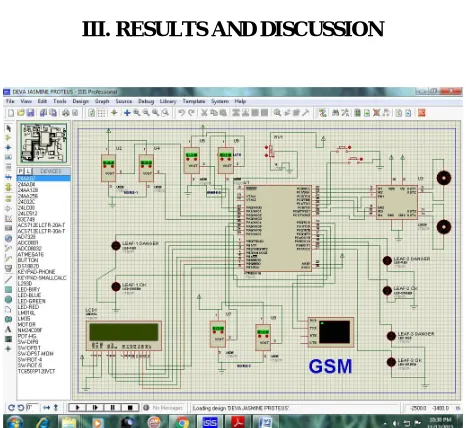Click the design overview thumbnail
This screenshot has height=428, width=466.
coord(44,143)
